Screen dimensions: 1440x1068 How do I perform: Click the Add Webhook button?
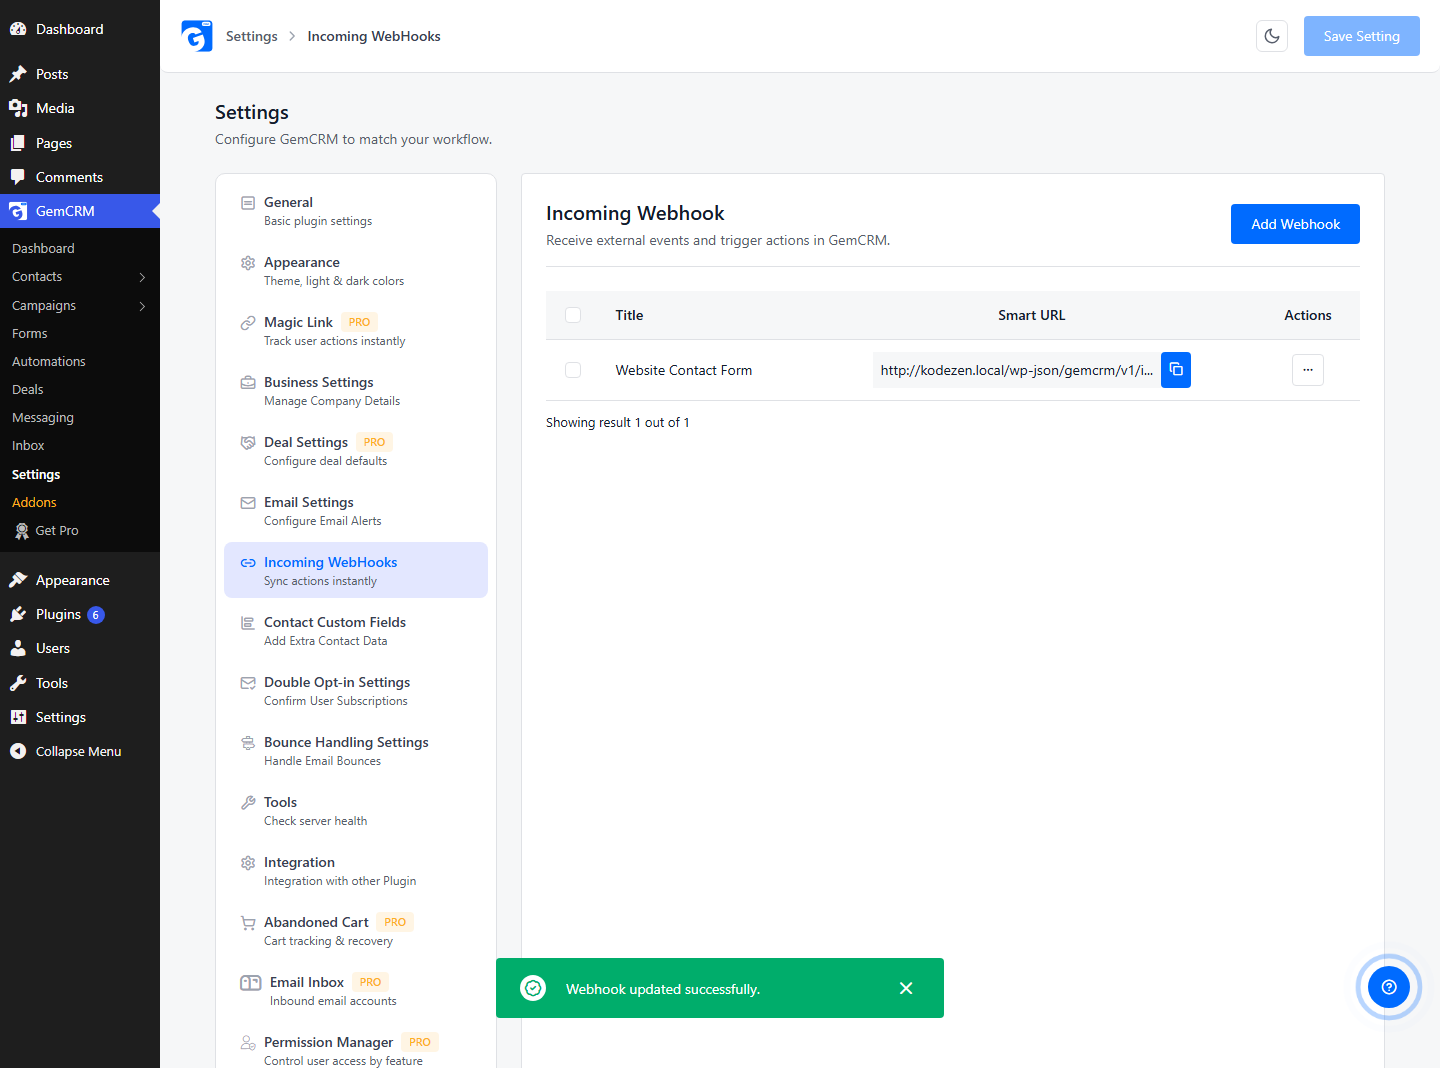[1295, 224]
